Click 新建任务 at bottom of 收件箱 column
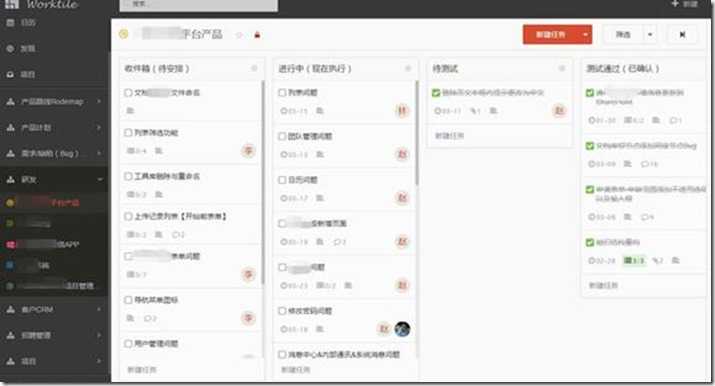 coord(142,370)
